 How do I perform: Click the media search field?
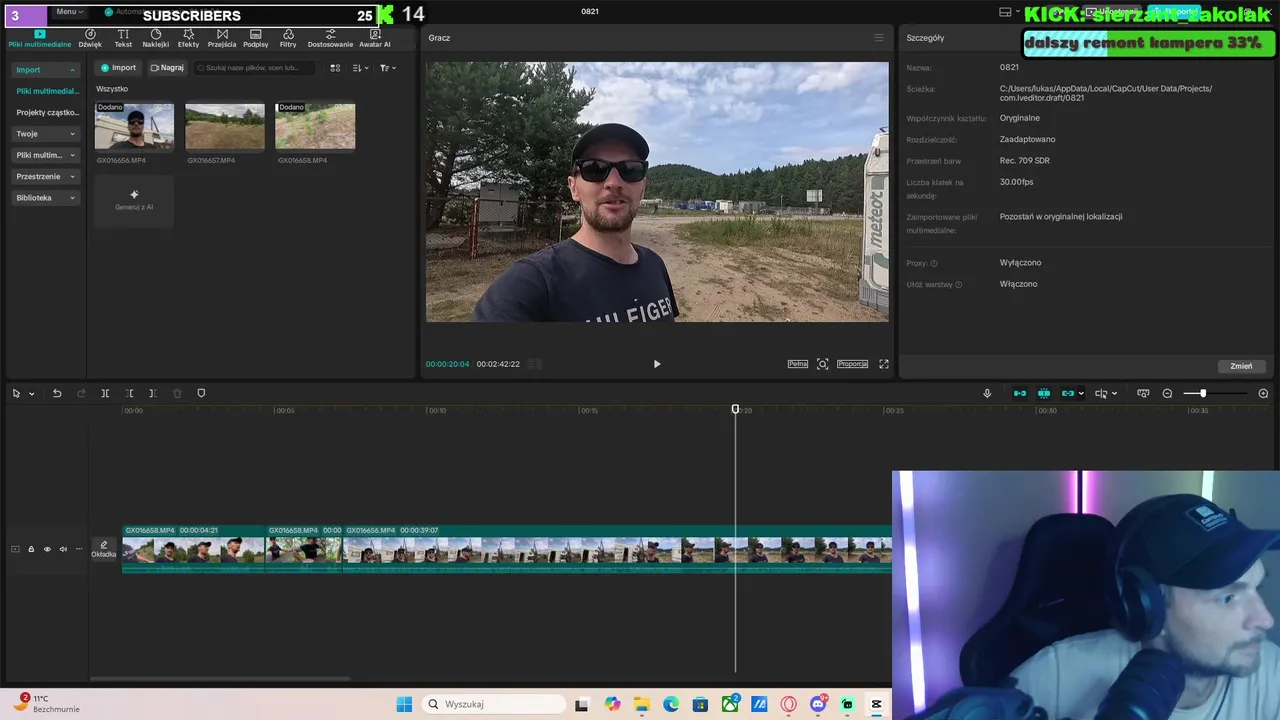pos(255,68)
